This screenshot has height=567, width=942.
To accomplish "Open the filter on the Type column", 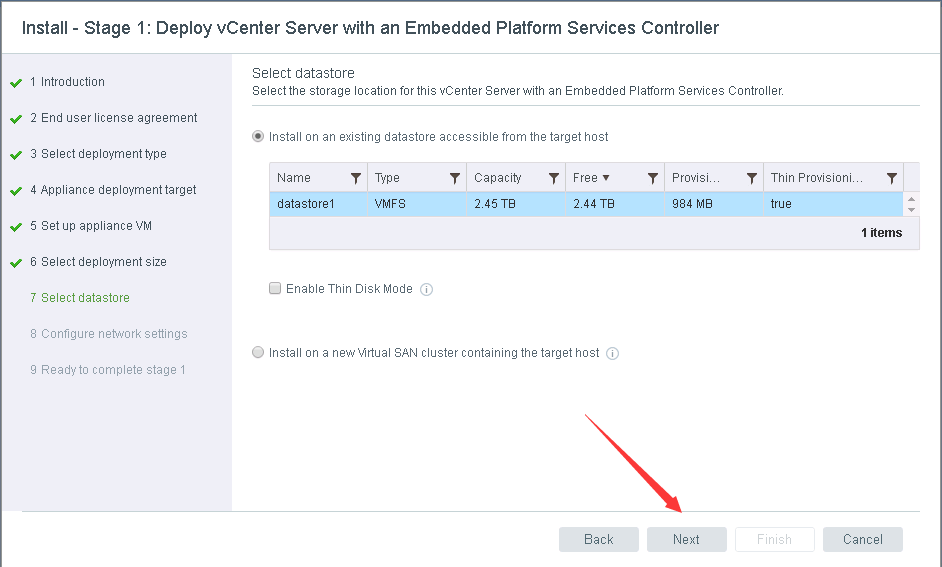I will (x=455, y=178).
